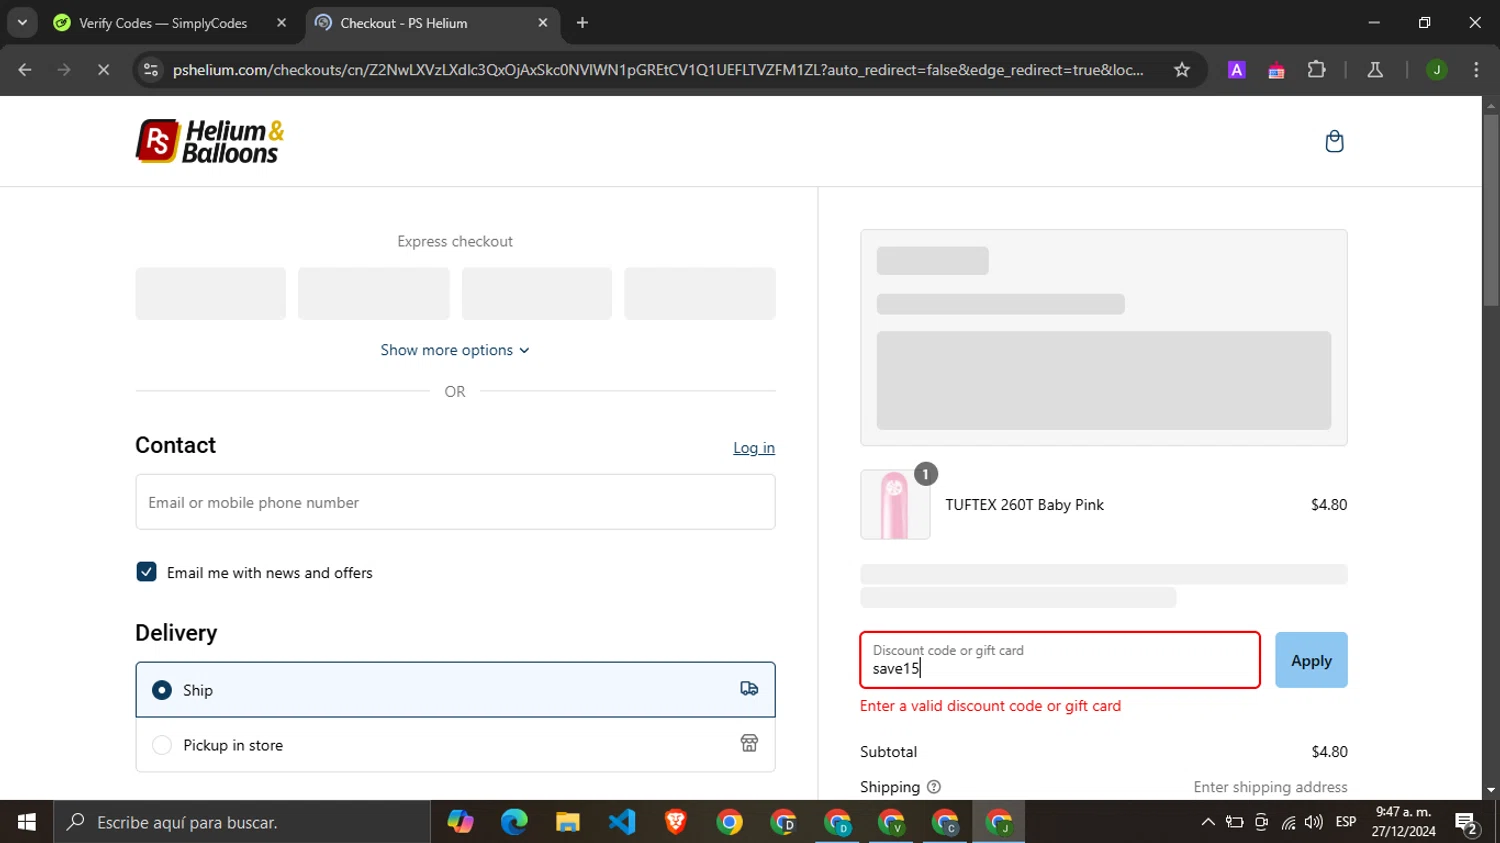The width and height of the screenshot is (1500, 843).
Task: Launch Copilot from the taskbar
Action: pos(460,822)
